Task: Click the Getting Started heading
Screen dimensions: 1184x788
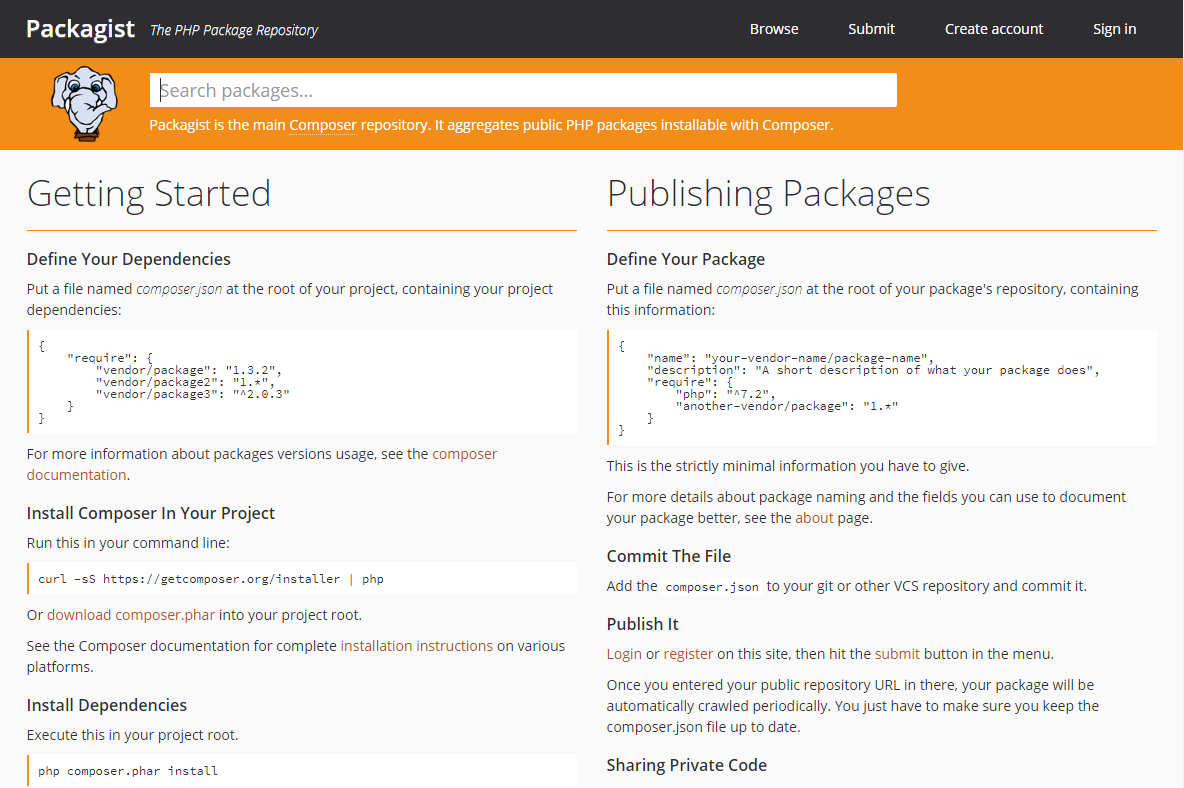Action: pyautogui.click(x=149, y=193)
